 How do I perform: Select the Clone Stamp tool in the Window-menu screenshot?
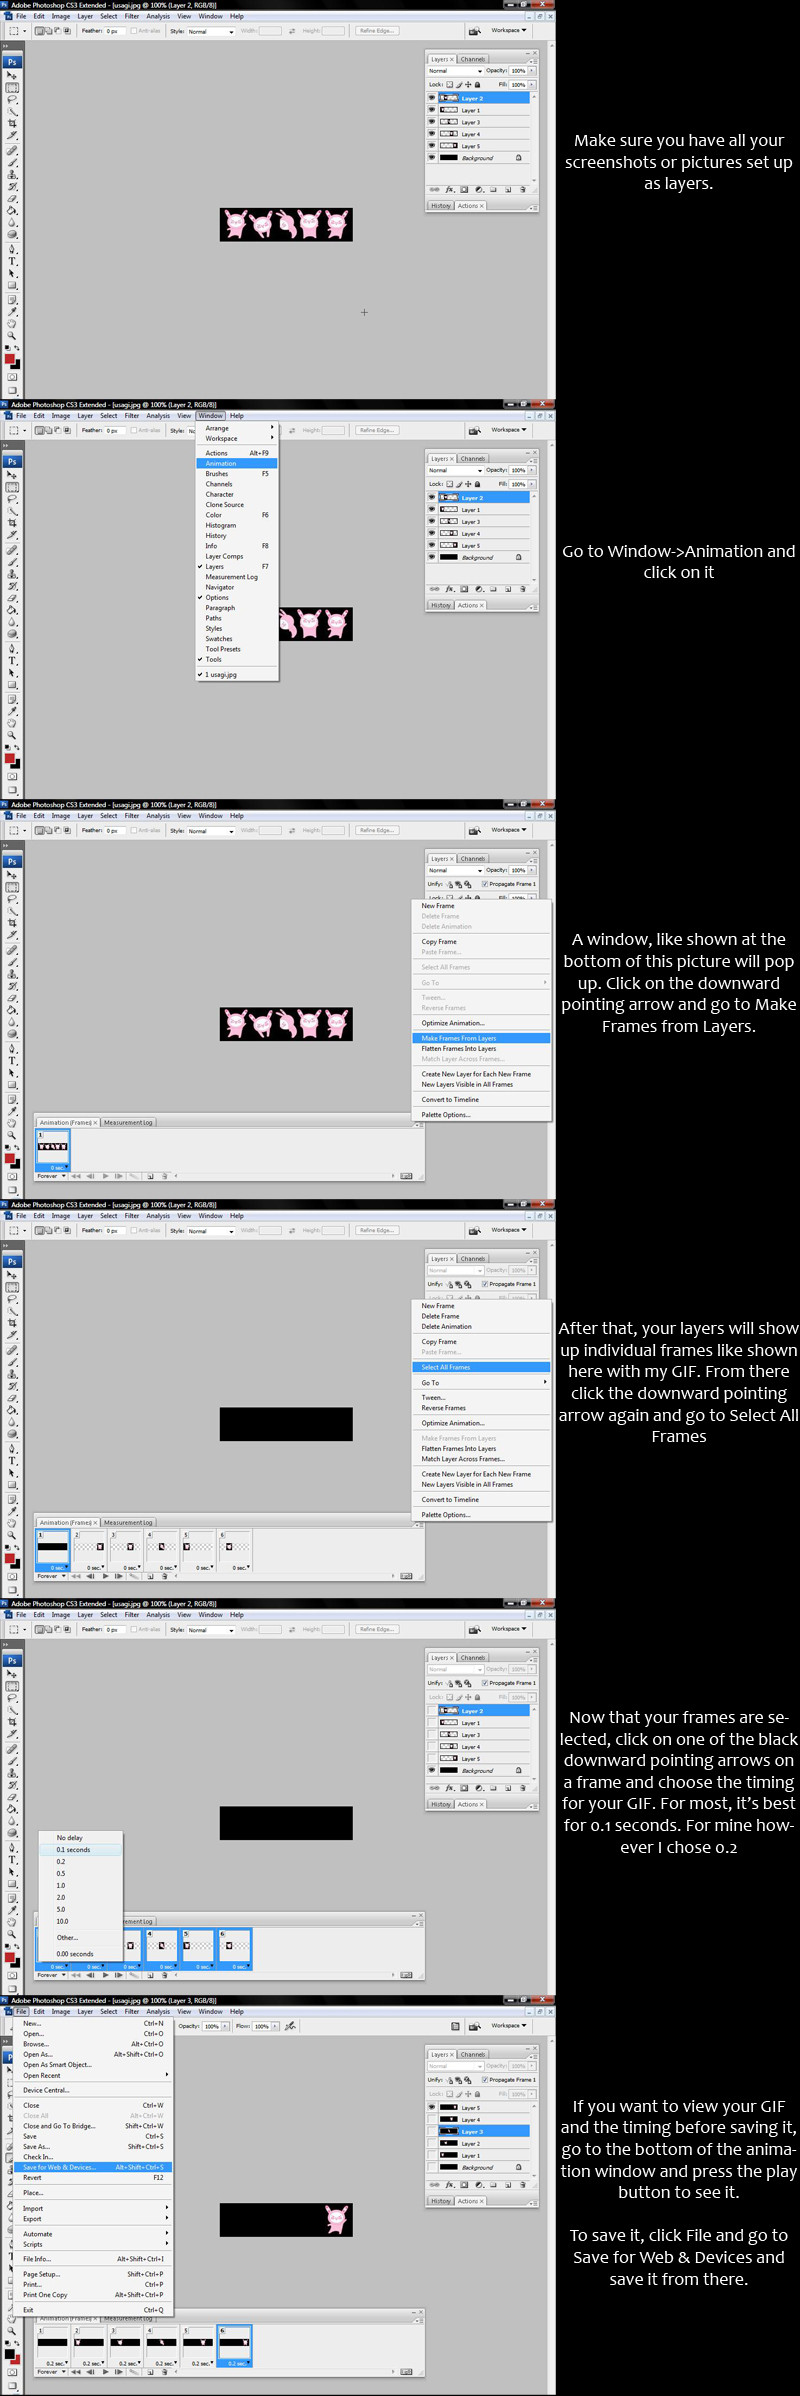point(12,574)
